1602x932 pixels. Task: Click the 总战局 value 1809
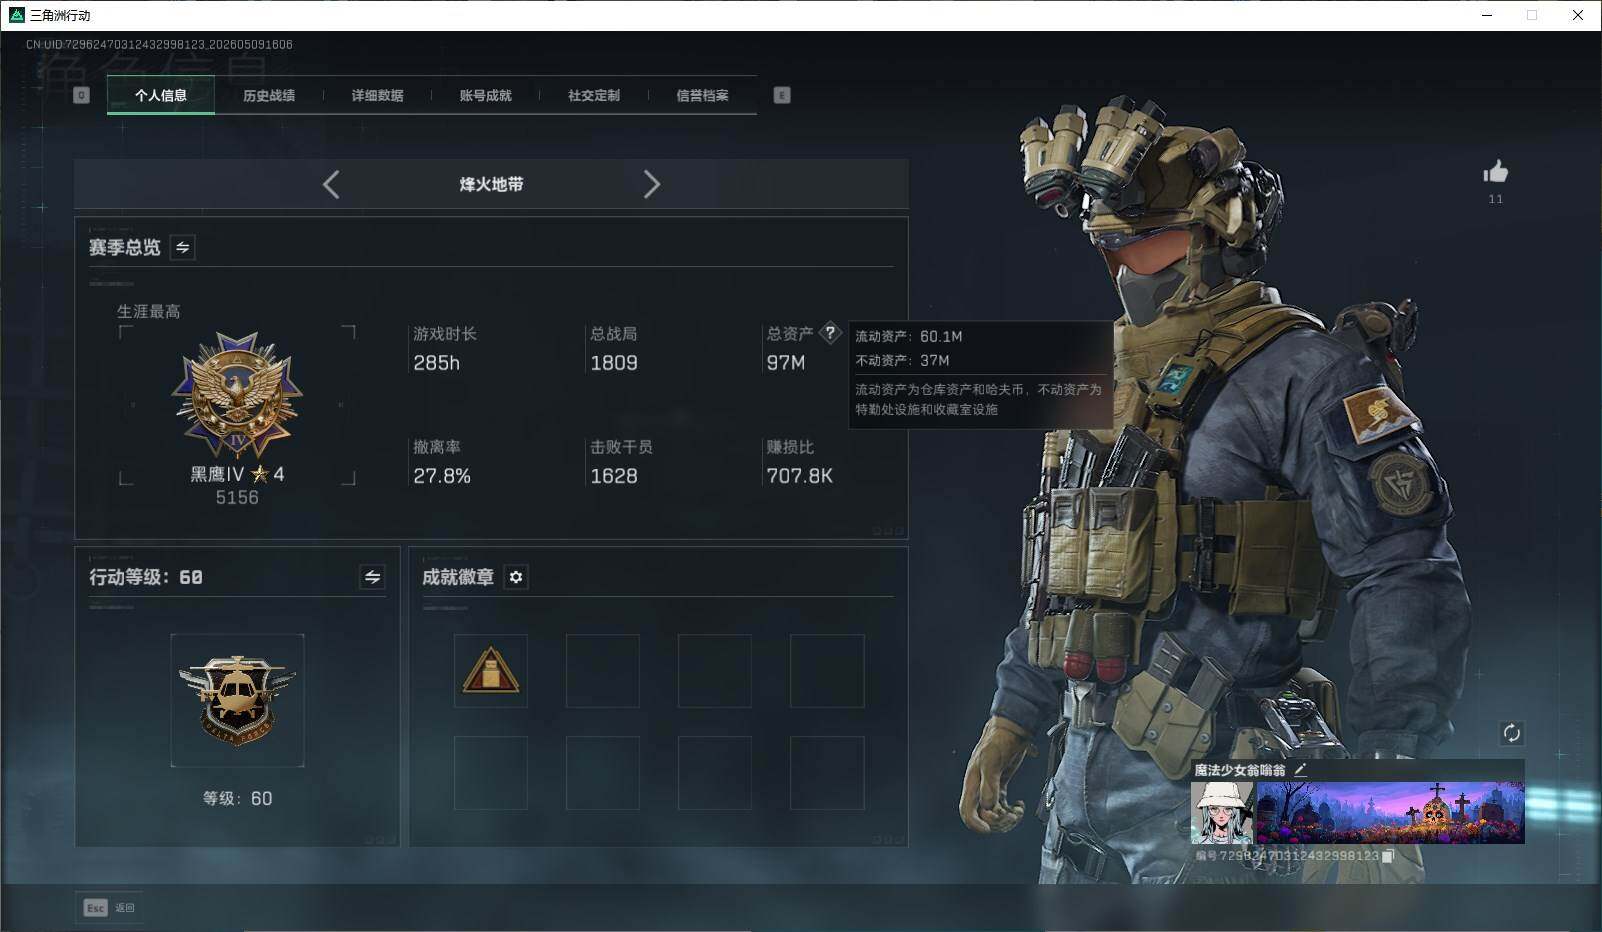point(614,363)
